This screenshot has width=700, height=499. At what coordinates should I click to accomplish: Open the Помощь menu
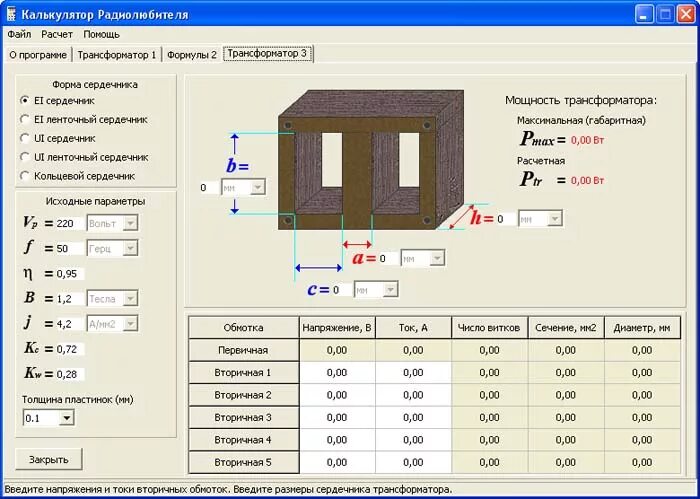(x=101, y=34)
